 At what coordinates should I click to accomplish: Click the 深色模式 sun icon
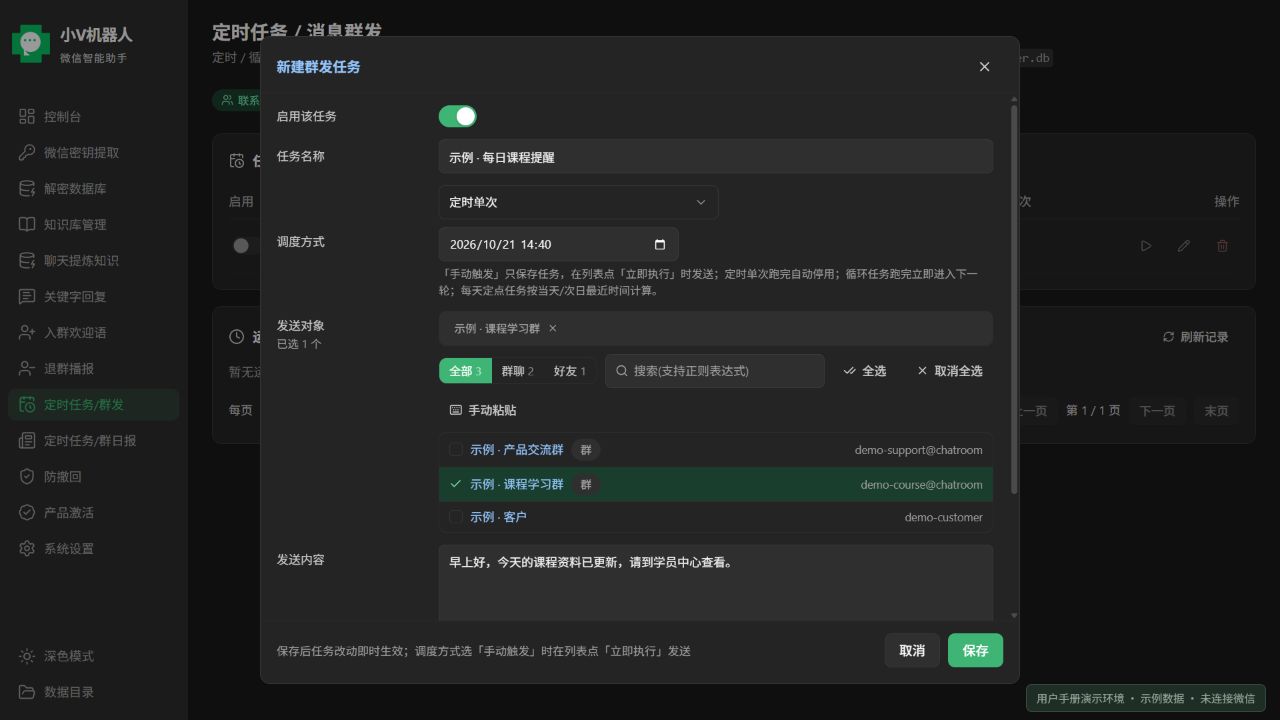[27, 656]
